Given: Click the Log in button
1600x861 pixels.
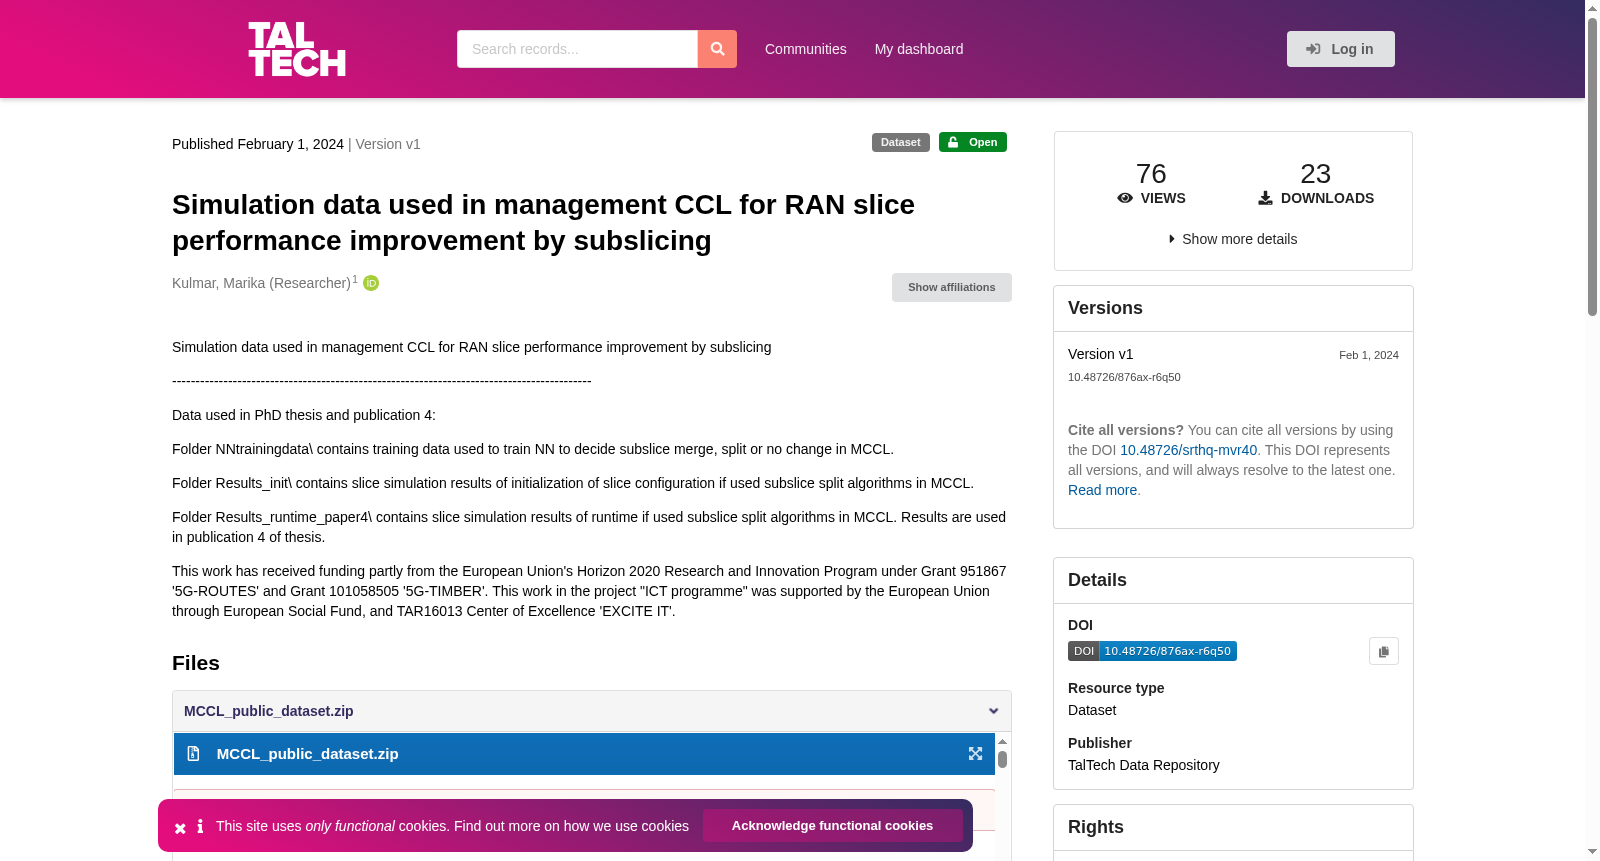Looking at the screenshot, I should click(x=1340, y=49).
